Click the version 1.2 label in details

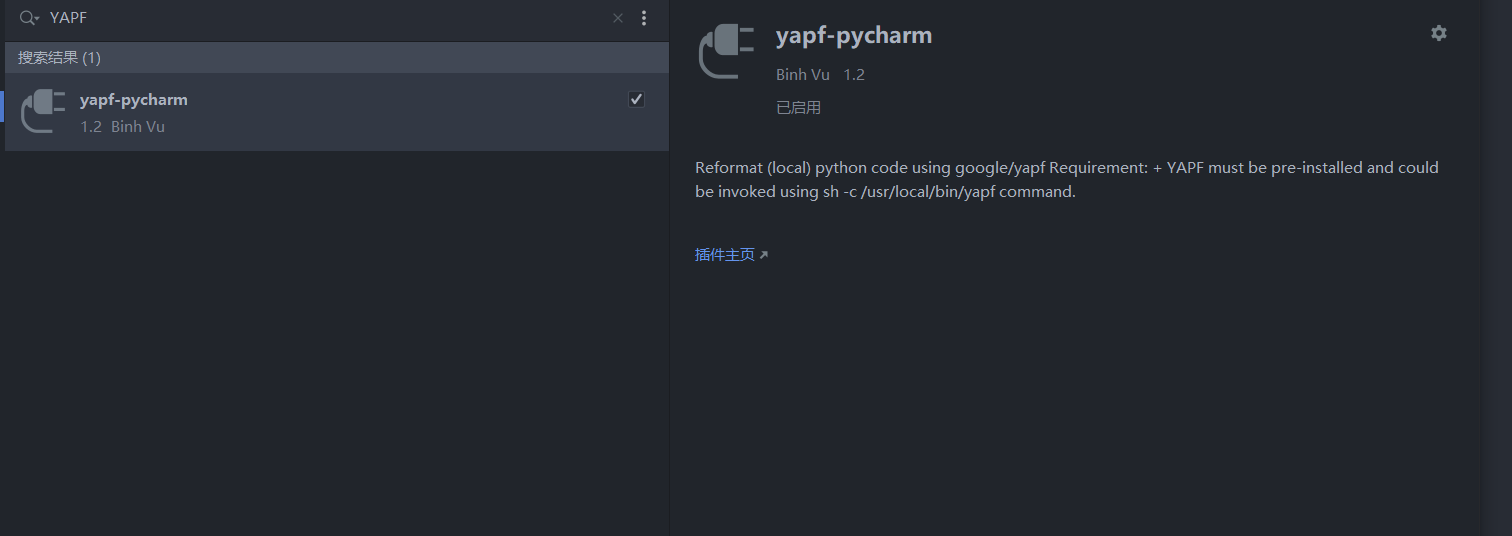(x=854, y=75)
